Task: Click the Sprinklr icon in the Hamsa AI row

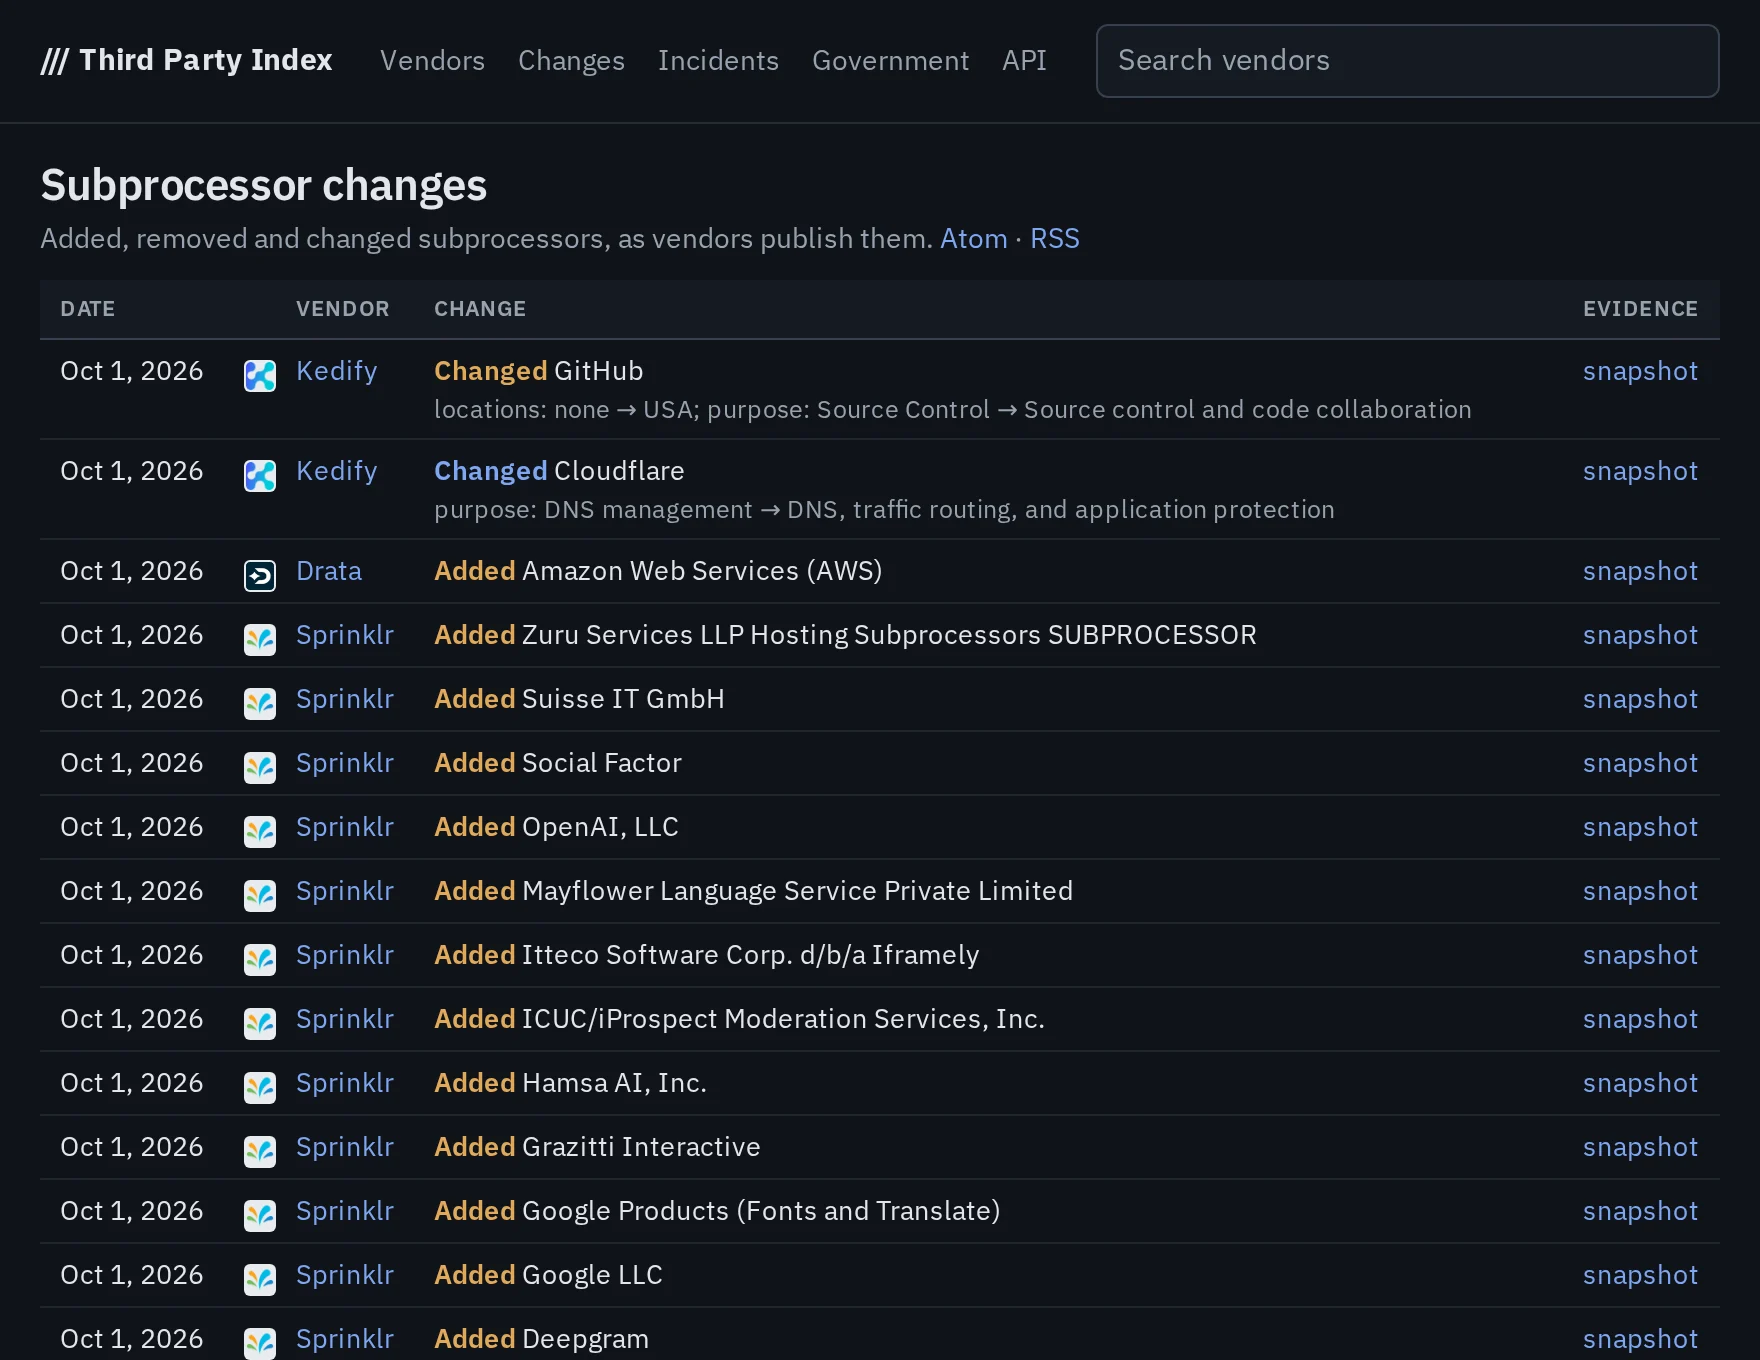Action: click(260, 1088)
